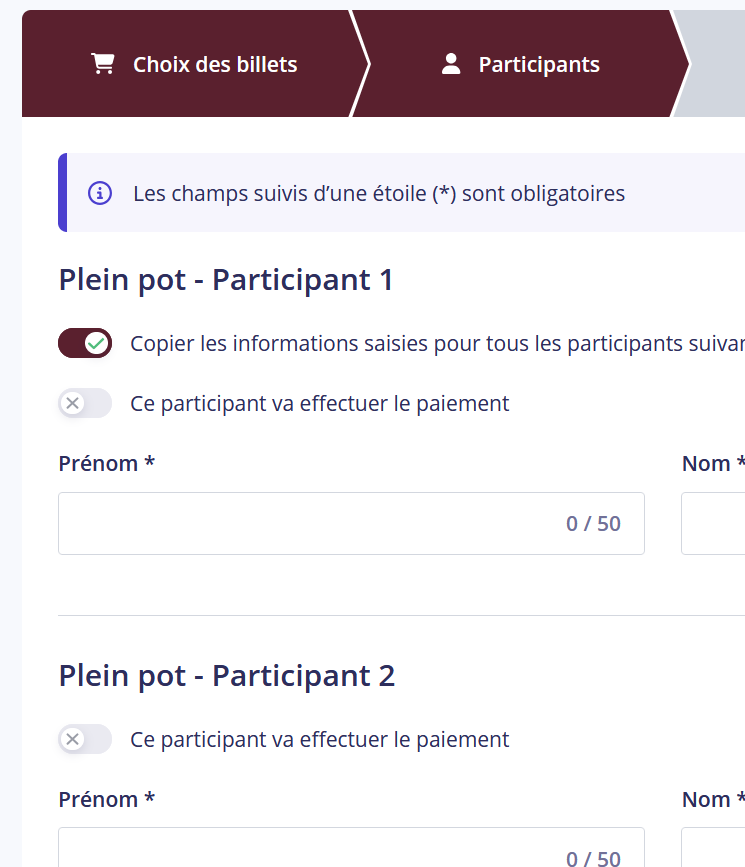Click the Plein pot - Participant 2 heading
This screenshot has height=867, width=745.
(226, 675)
